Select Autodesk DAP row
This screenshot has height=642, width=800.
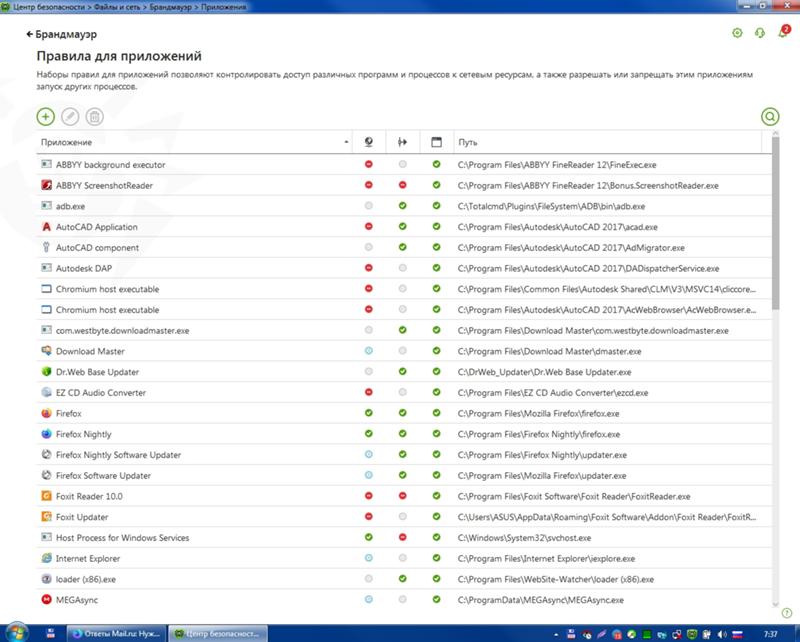(404, 268)
